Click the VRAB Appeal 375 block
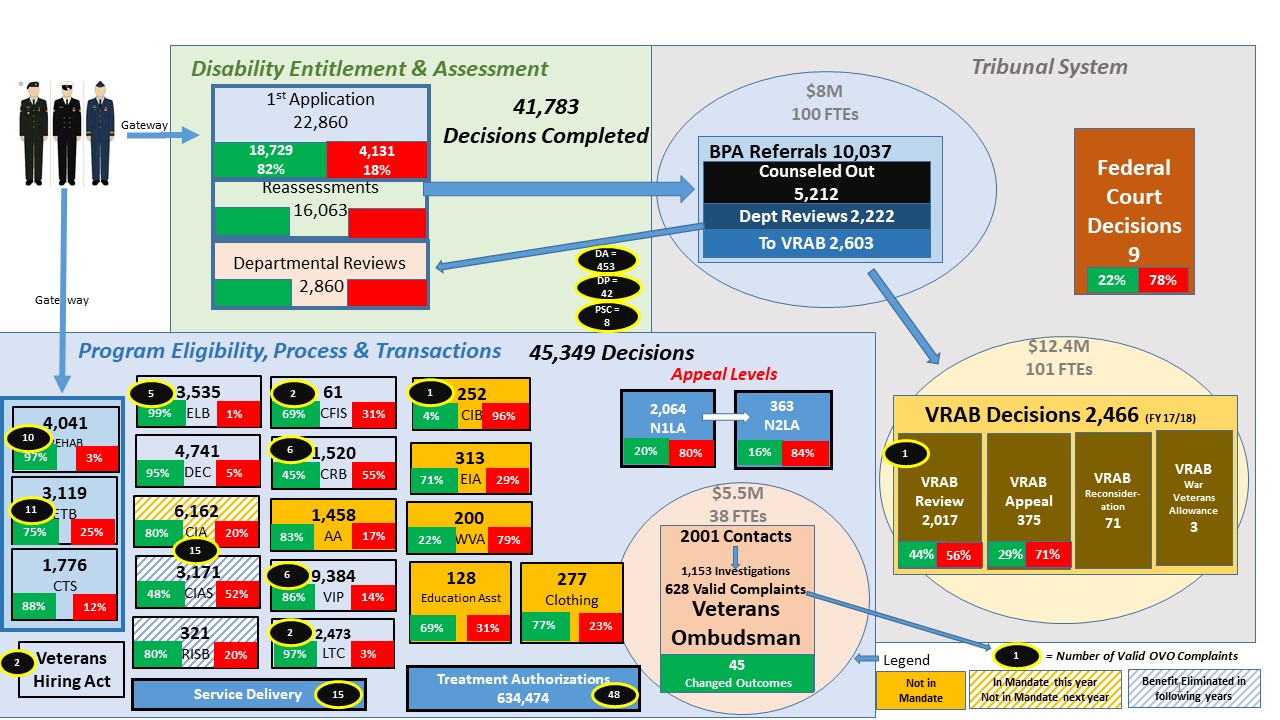Image resolution: width=1280 pixels, height=720 pixels. point(1028,500)
